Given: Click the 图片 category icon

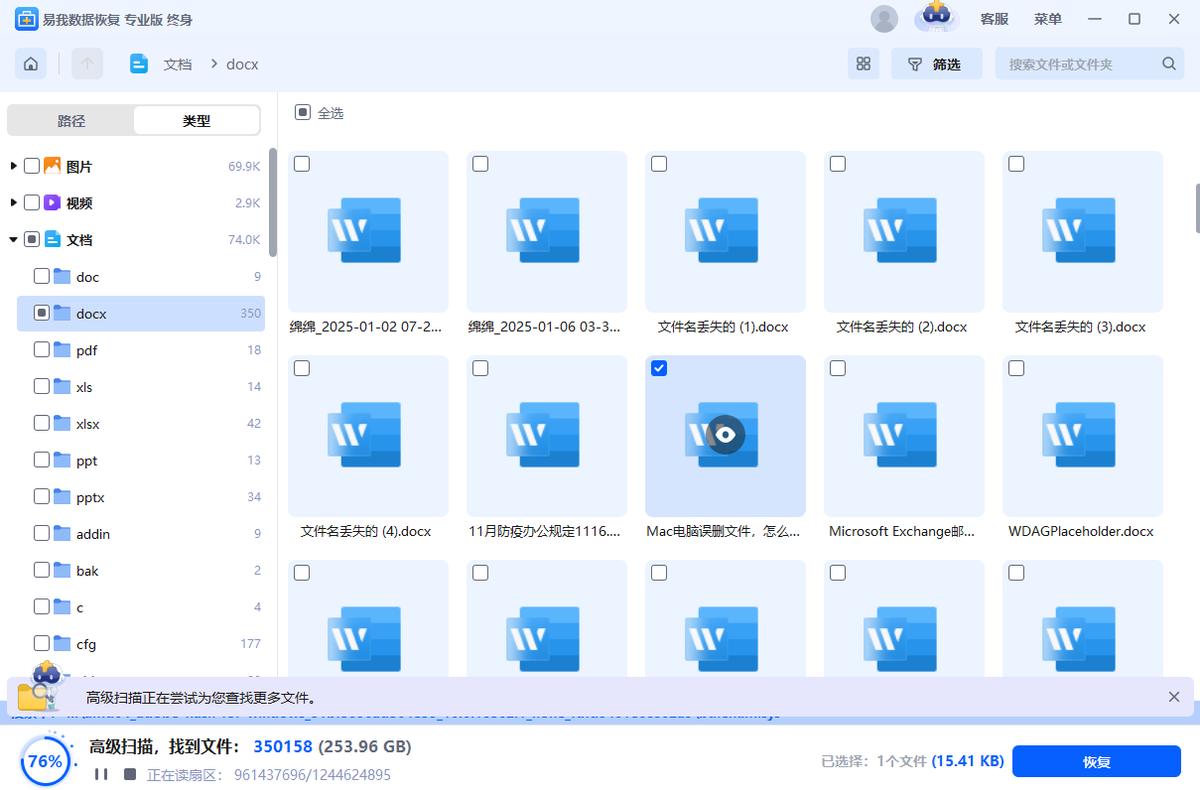Looking at the screenshot, I should 52,166.
